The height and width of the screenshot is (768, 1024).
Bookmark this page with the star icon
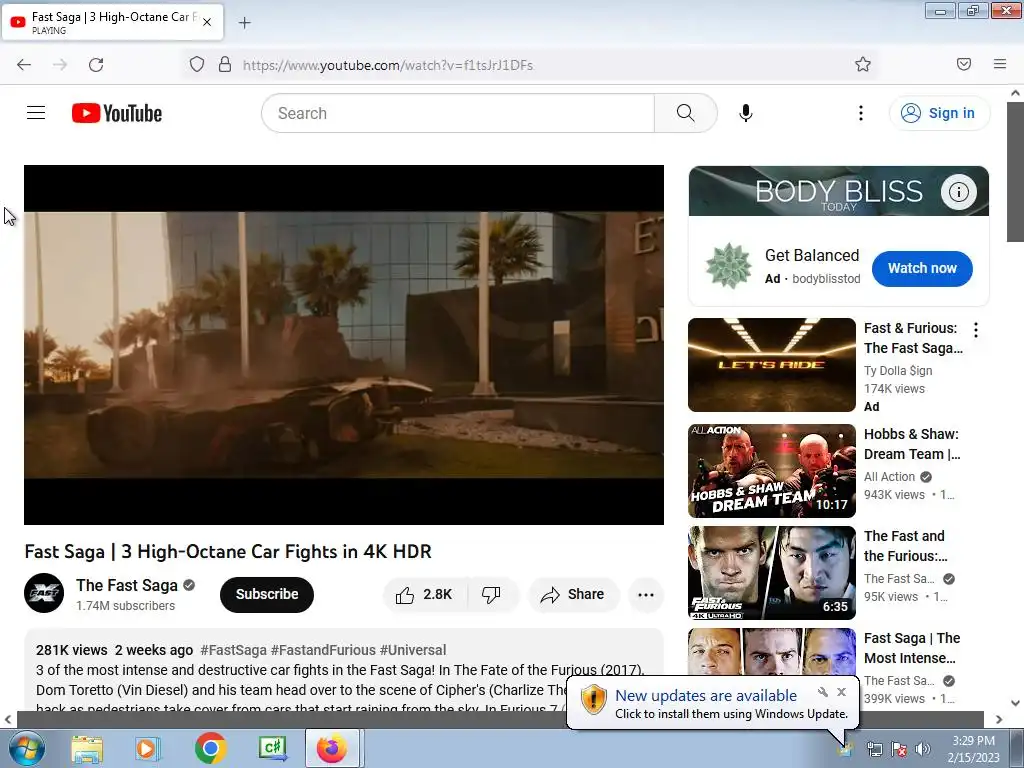[x=863, y=64]
